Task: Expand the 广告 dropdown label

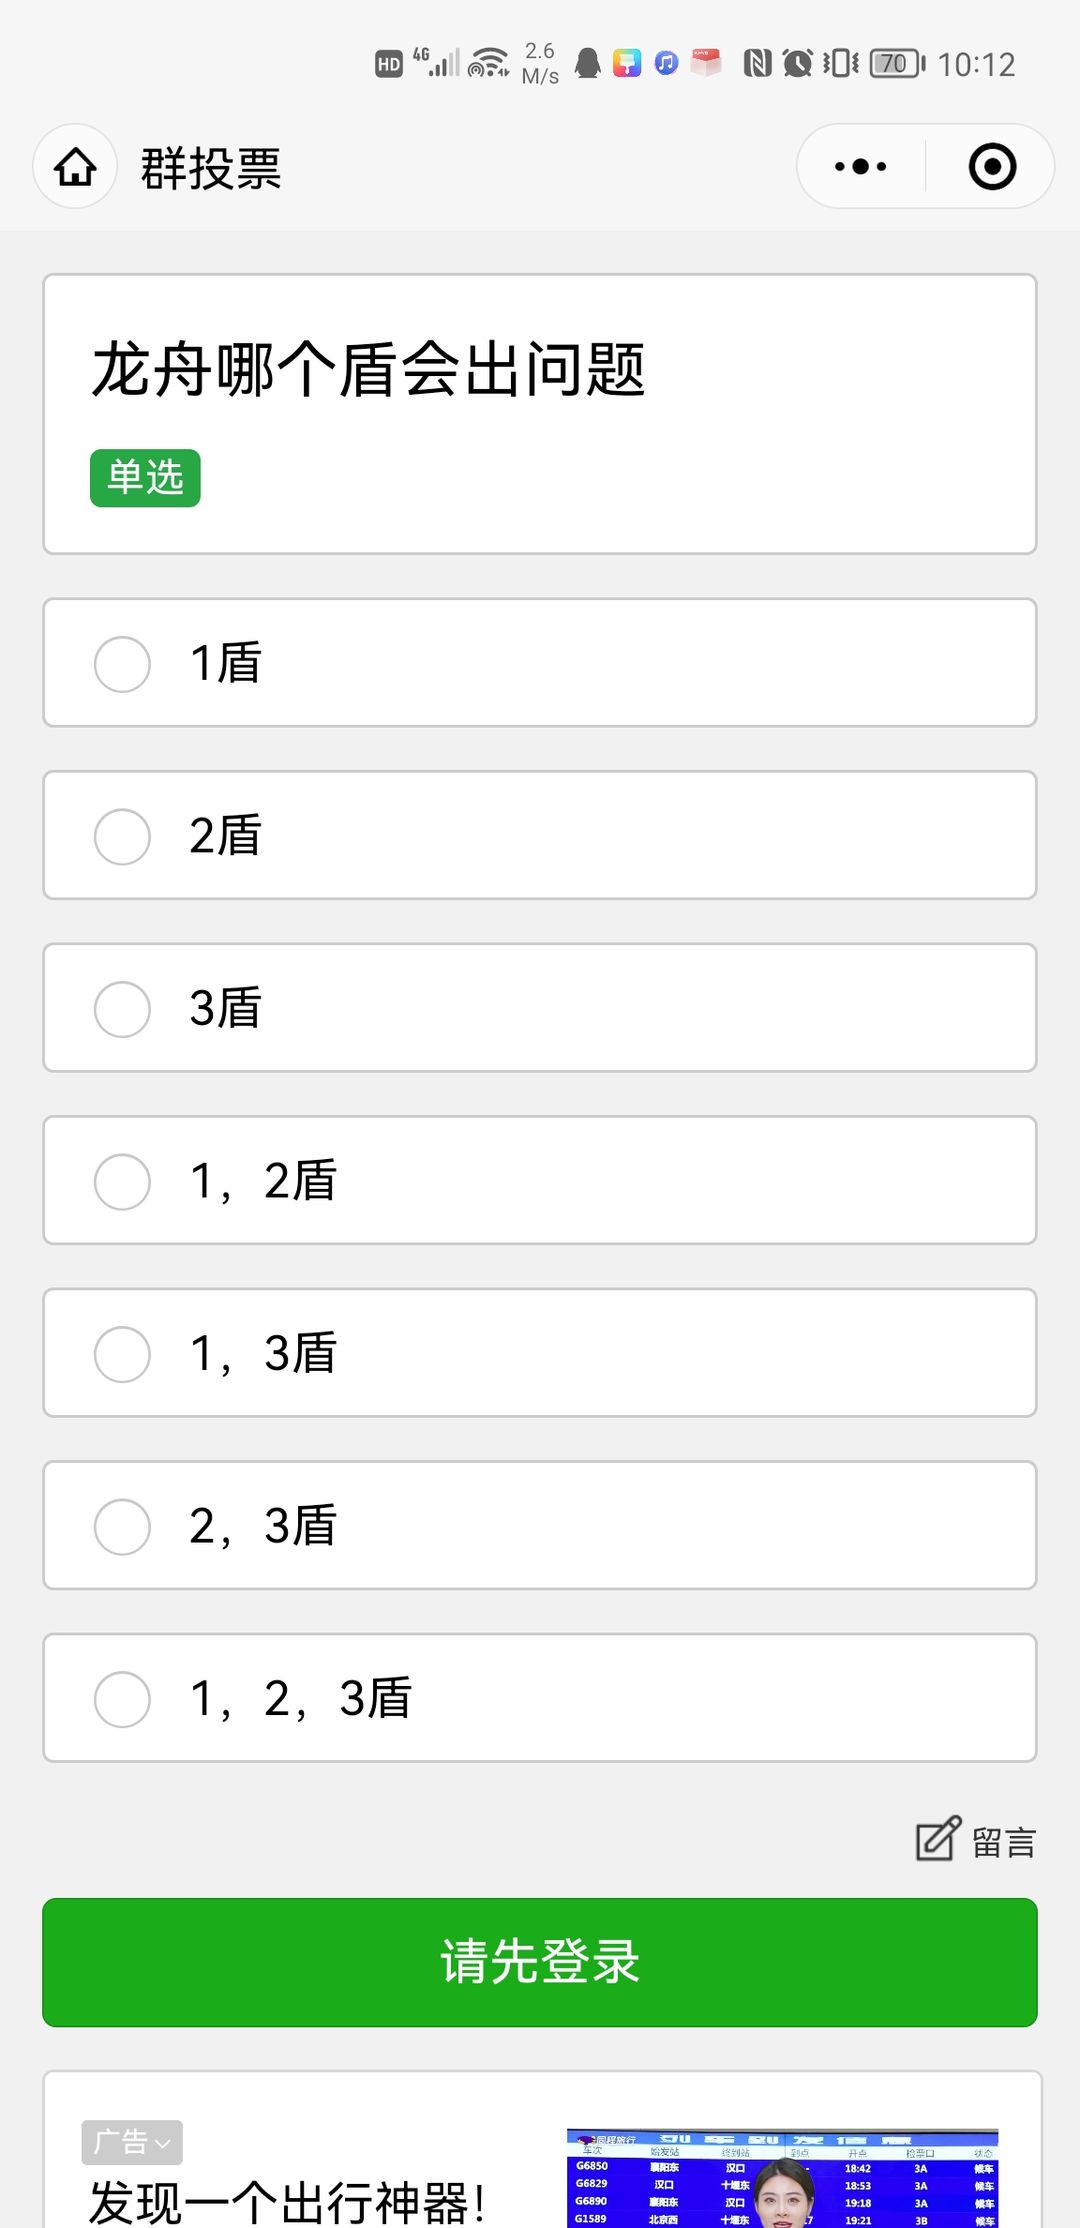Action: (x=132, y=2142)
